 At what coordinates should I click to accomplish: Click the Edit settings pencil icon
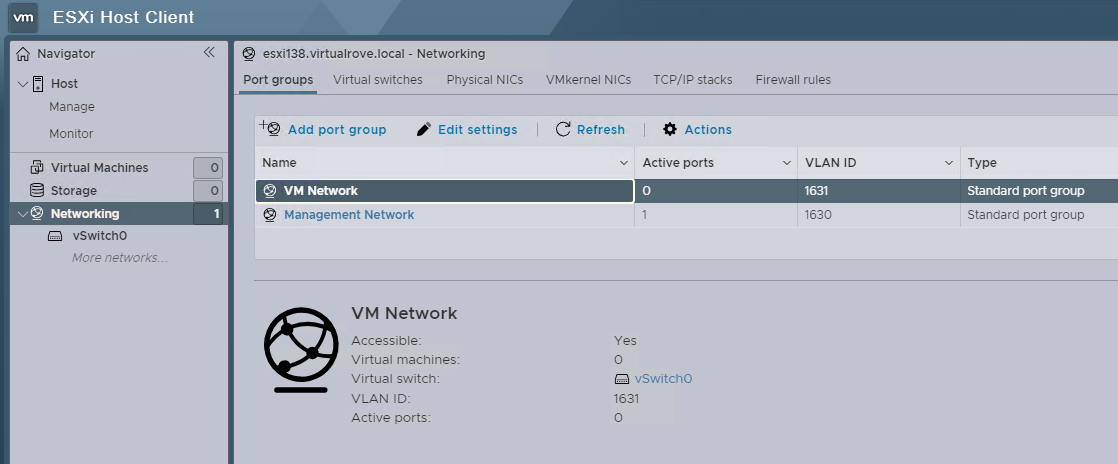pyautogui.click(x=423, y=129)
